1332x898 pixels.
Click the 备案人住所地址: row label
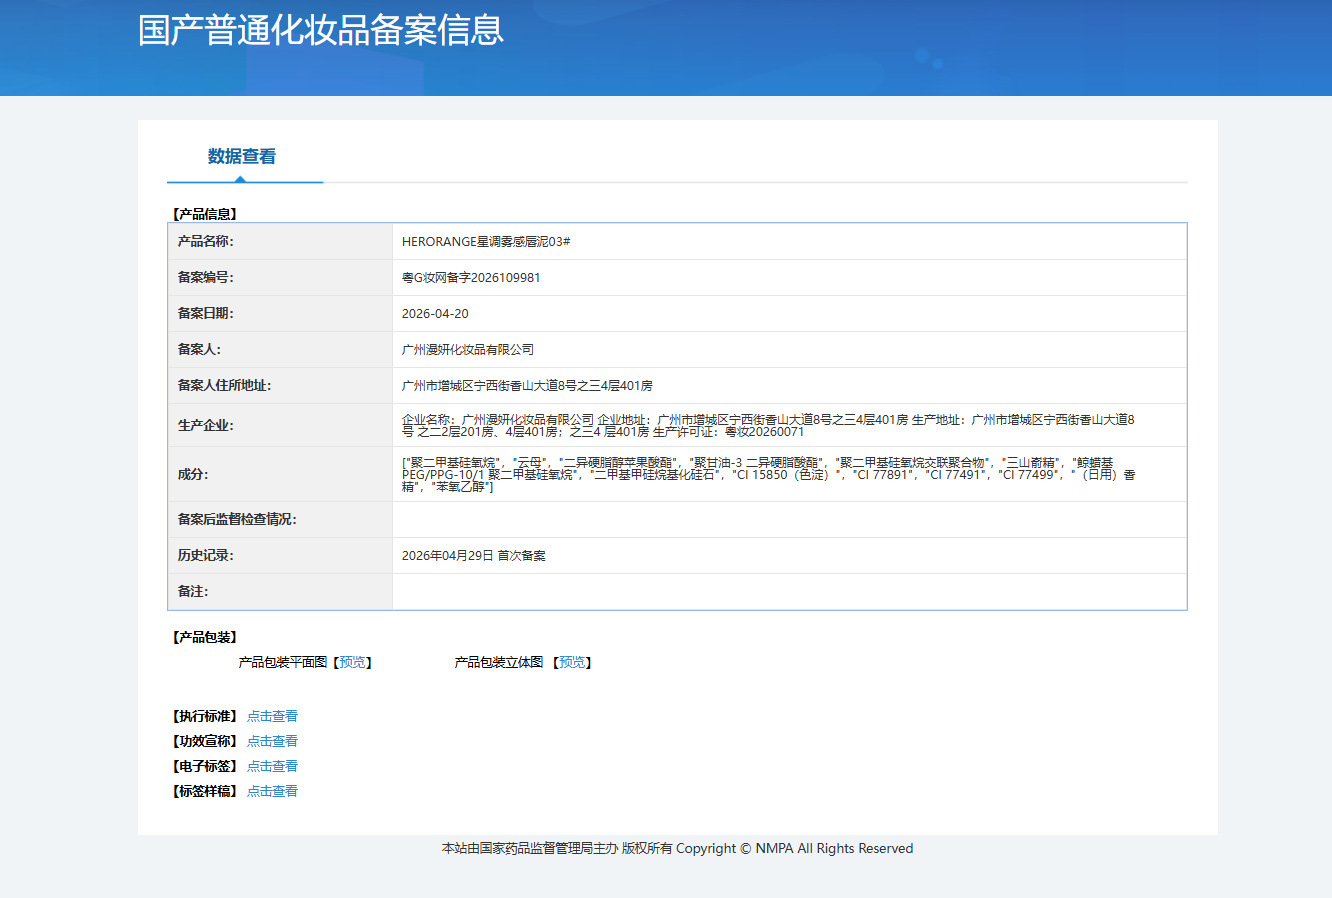pyautogui.click(x=225, y=385)
